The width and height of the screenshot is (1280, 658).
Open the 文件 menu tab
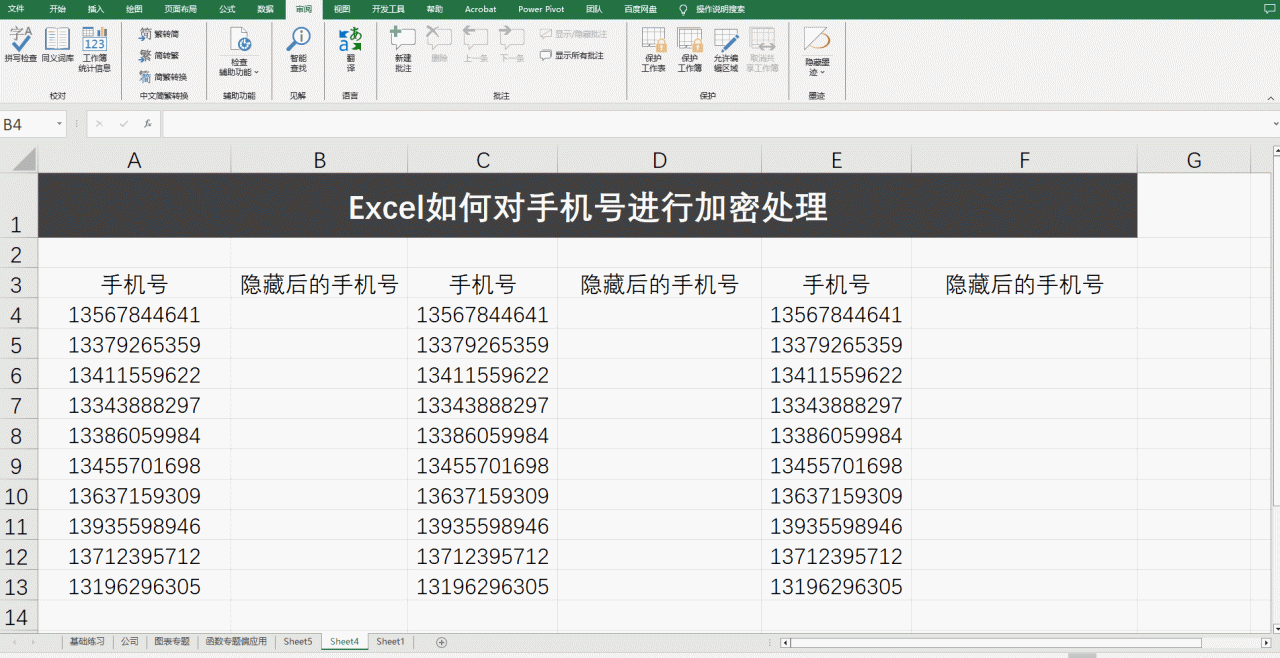click(x=16, y=9)
